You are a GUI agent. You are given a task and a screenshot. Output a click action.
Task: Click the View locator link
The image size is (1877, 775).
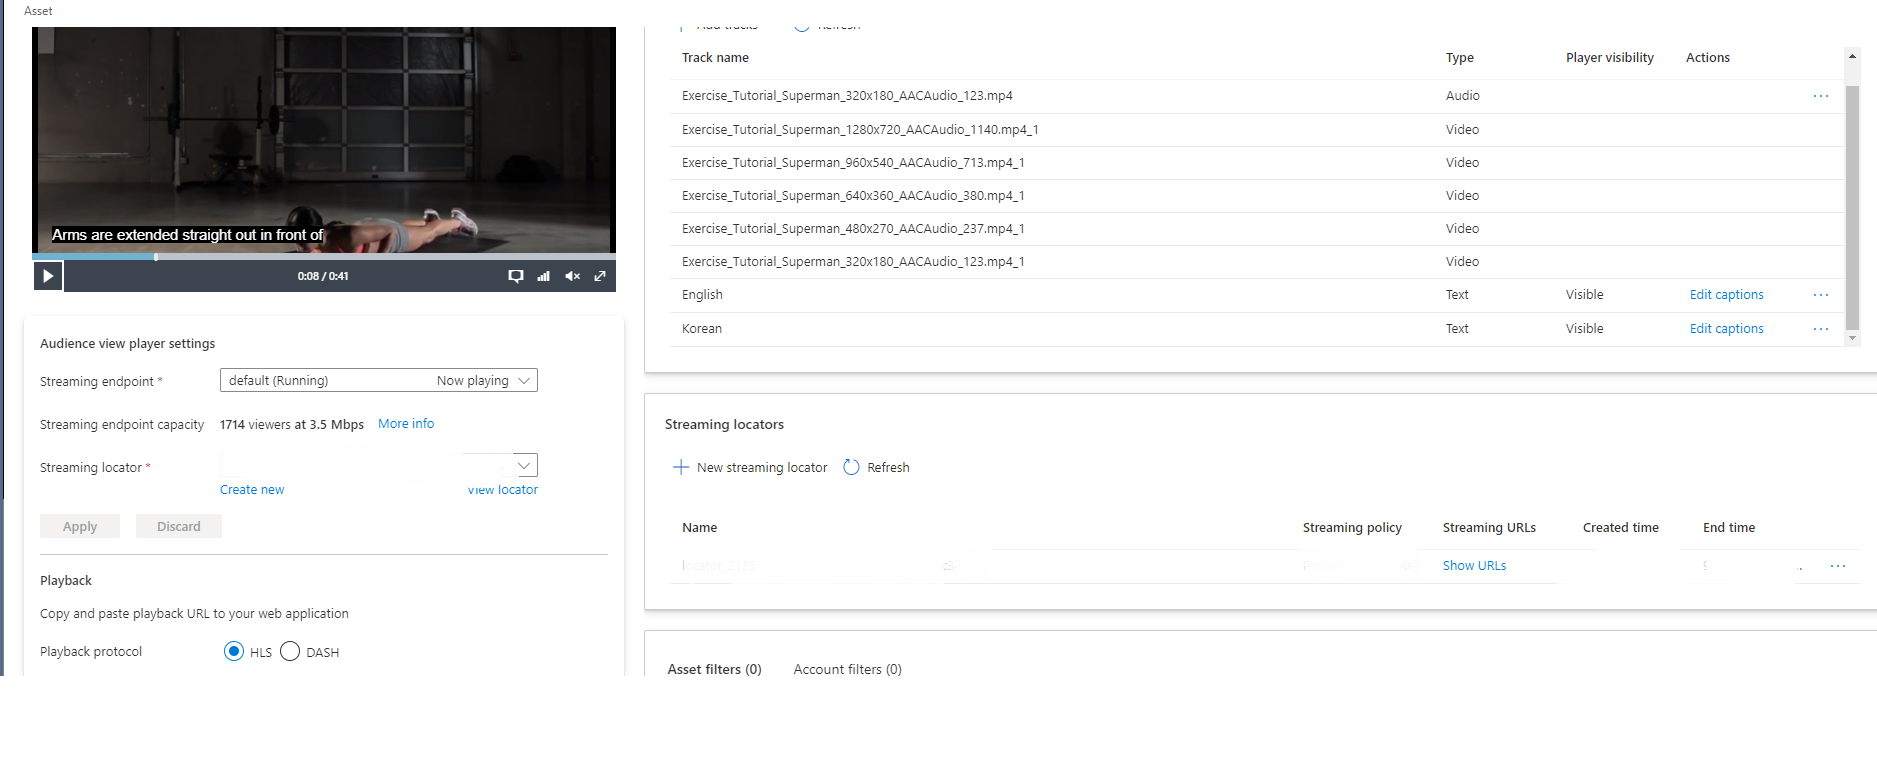[x=503, y=490]
